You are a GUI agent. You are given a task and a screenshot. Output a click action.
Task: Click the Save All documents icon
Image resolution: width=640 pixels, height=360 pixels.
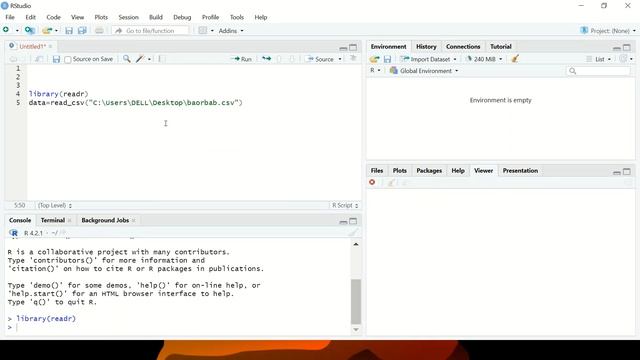pos(82,31)
